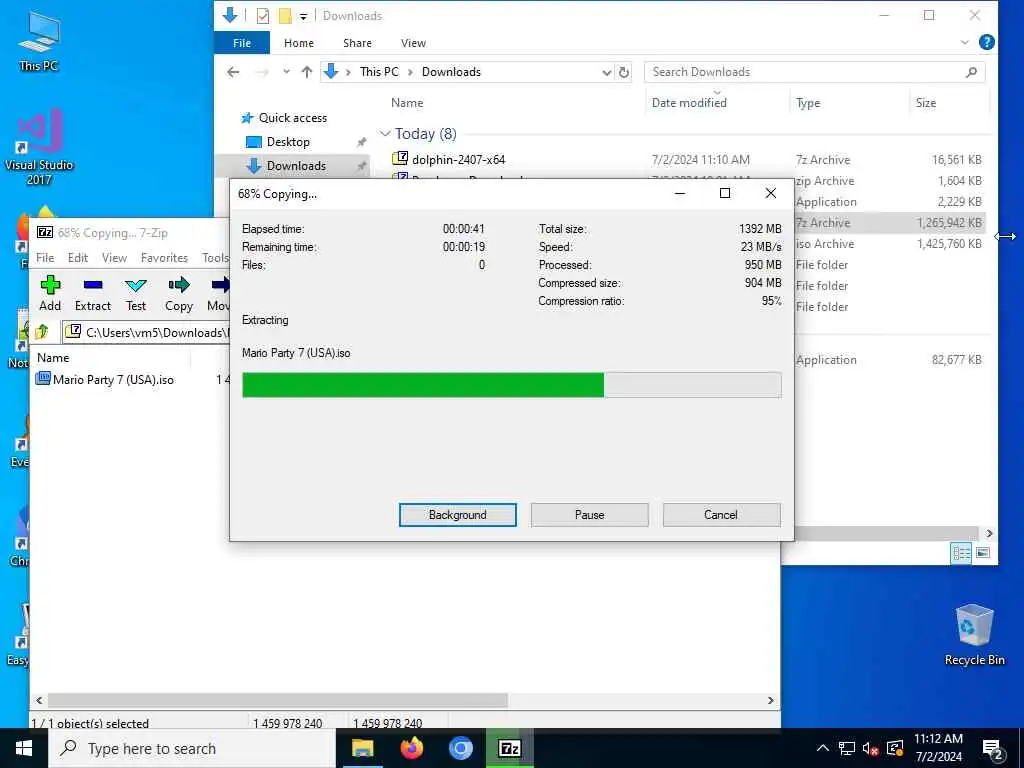
Task: Sort by Date modified column
Action: [689, 103]
